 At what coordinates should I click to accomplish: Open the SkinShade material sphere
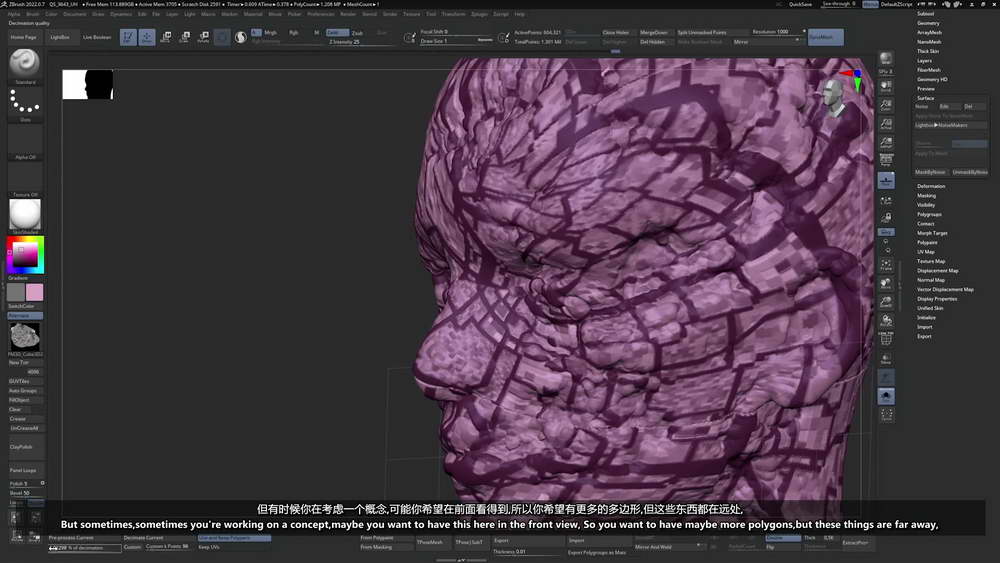tap(25, 215)
